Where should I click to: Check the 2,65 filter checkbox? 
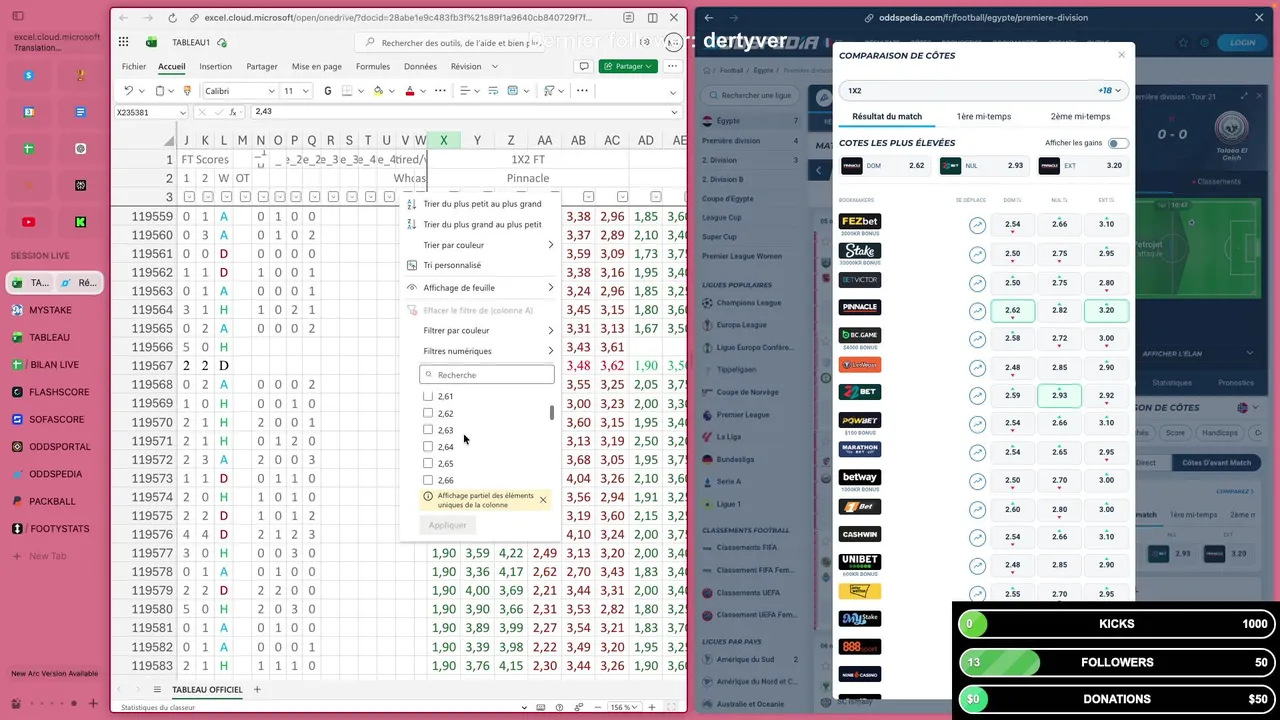[428, 463]
